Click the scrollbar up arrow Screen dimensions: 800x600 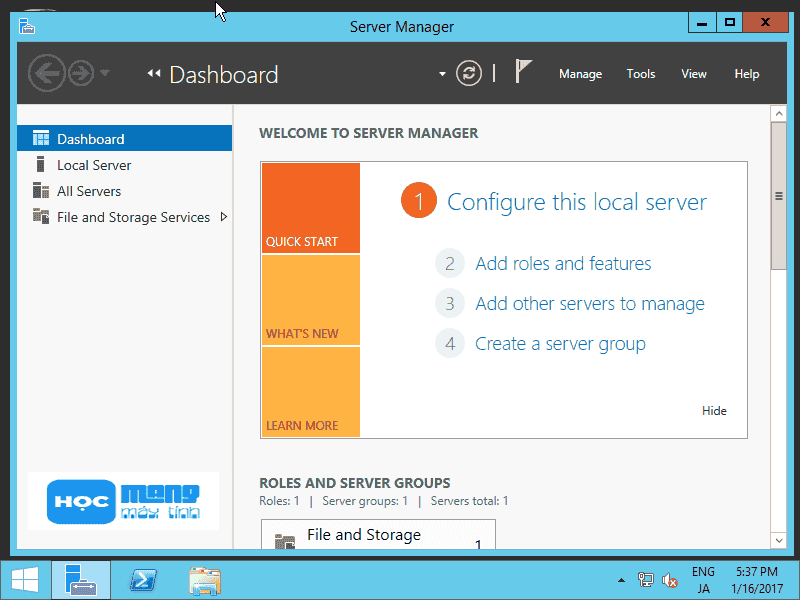click(x=779, y=114)
